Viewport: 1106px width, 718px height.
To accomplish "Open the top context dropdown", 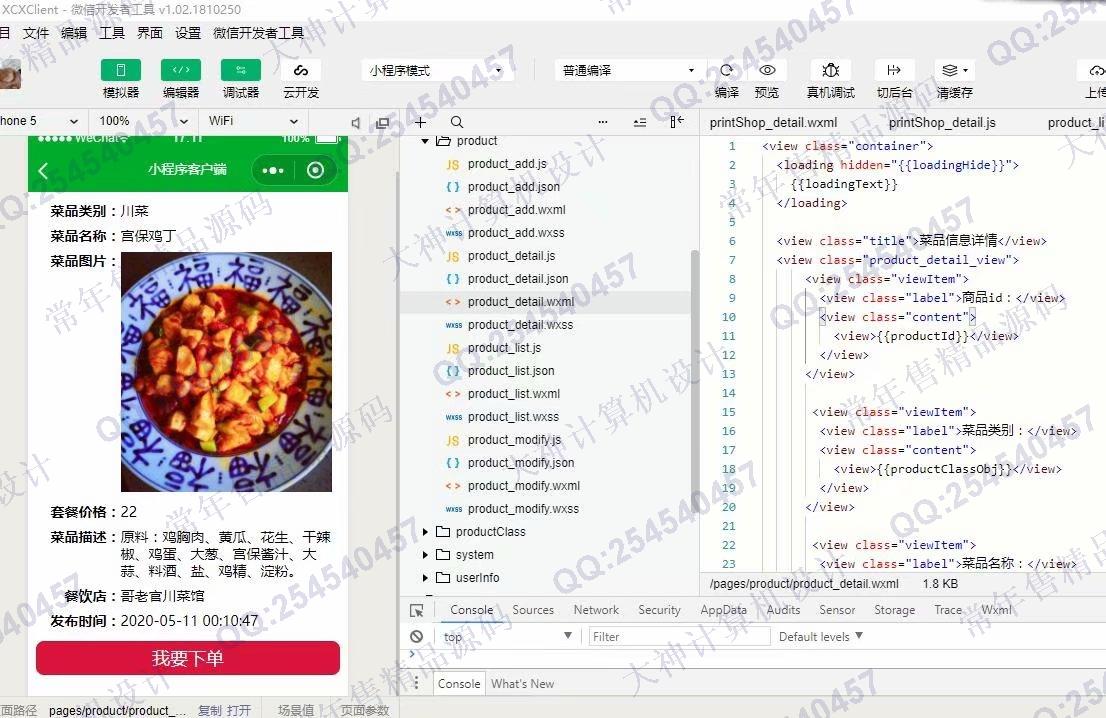I will (x=507, y=637).
